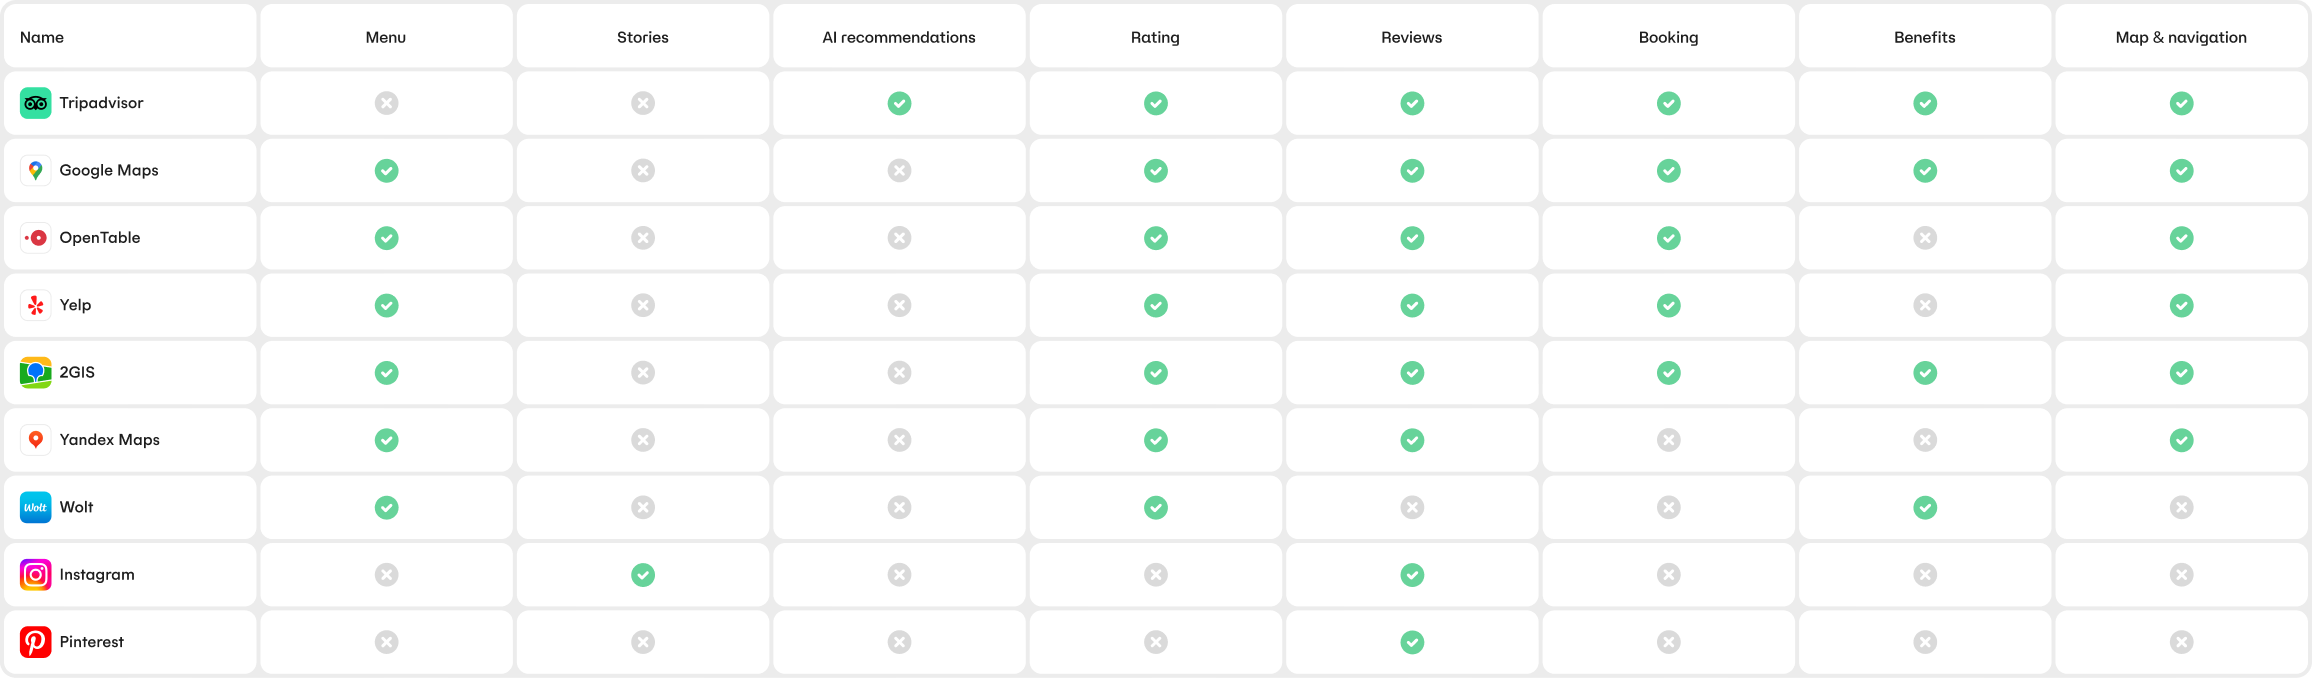Select the Menu column header
The image size is (2312, 678).
point(386,37)
